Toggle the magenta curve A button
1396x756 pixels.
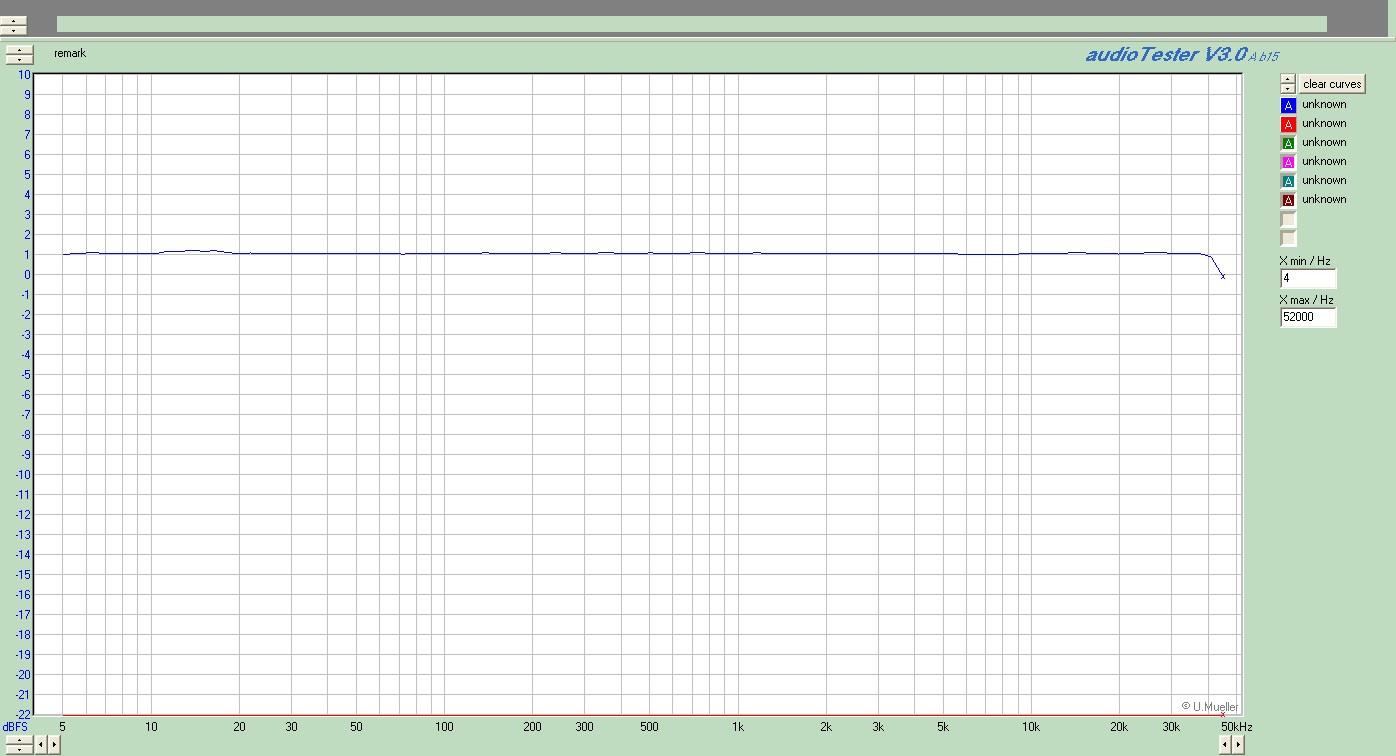pyautogui.click(x=1288, y=162)
